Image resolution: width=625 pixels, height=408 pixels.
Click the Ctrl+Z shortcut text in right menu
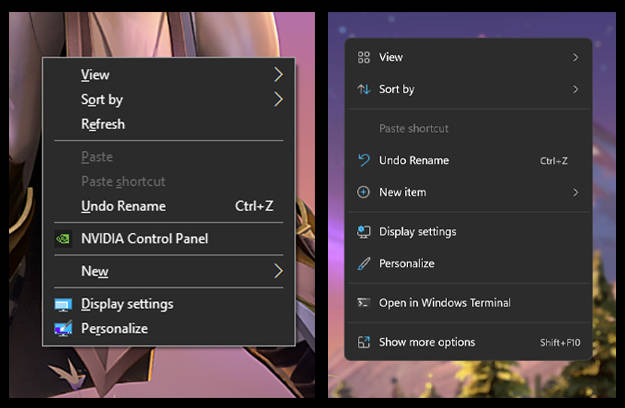[554, 161]
